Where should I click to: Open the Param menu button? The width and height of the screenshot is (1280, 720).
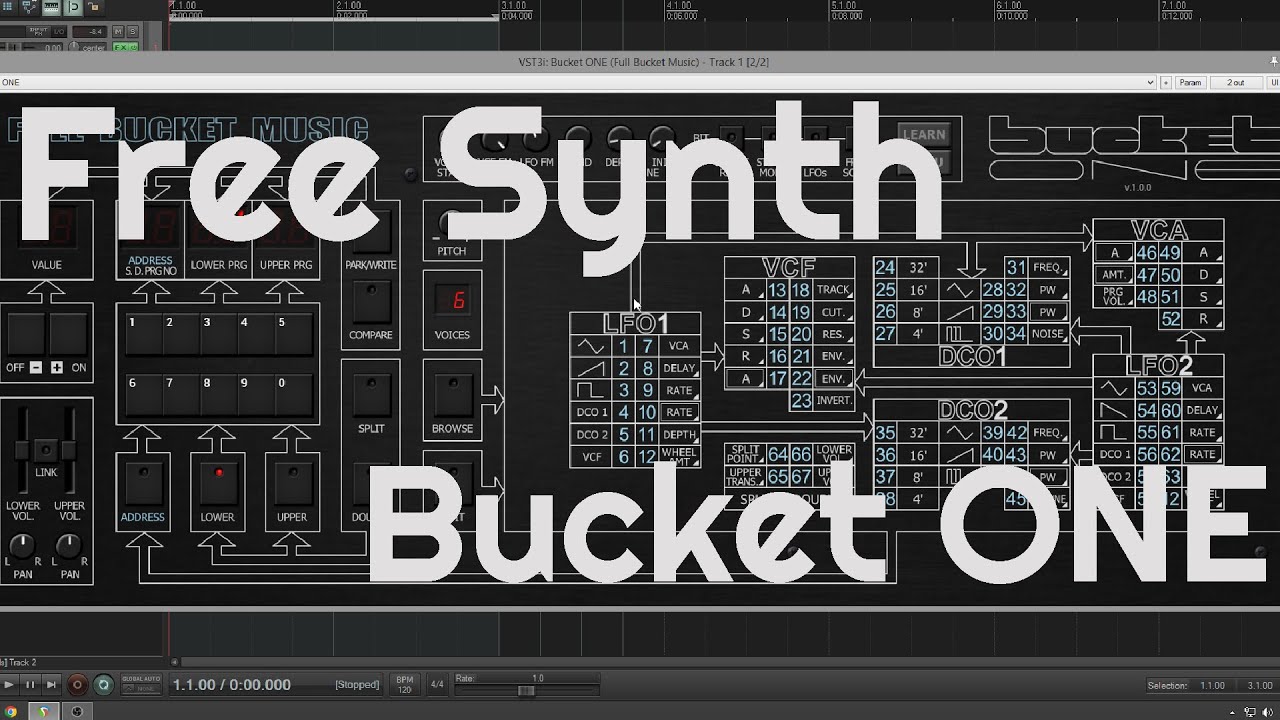coord(1190,82)
